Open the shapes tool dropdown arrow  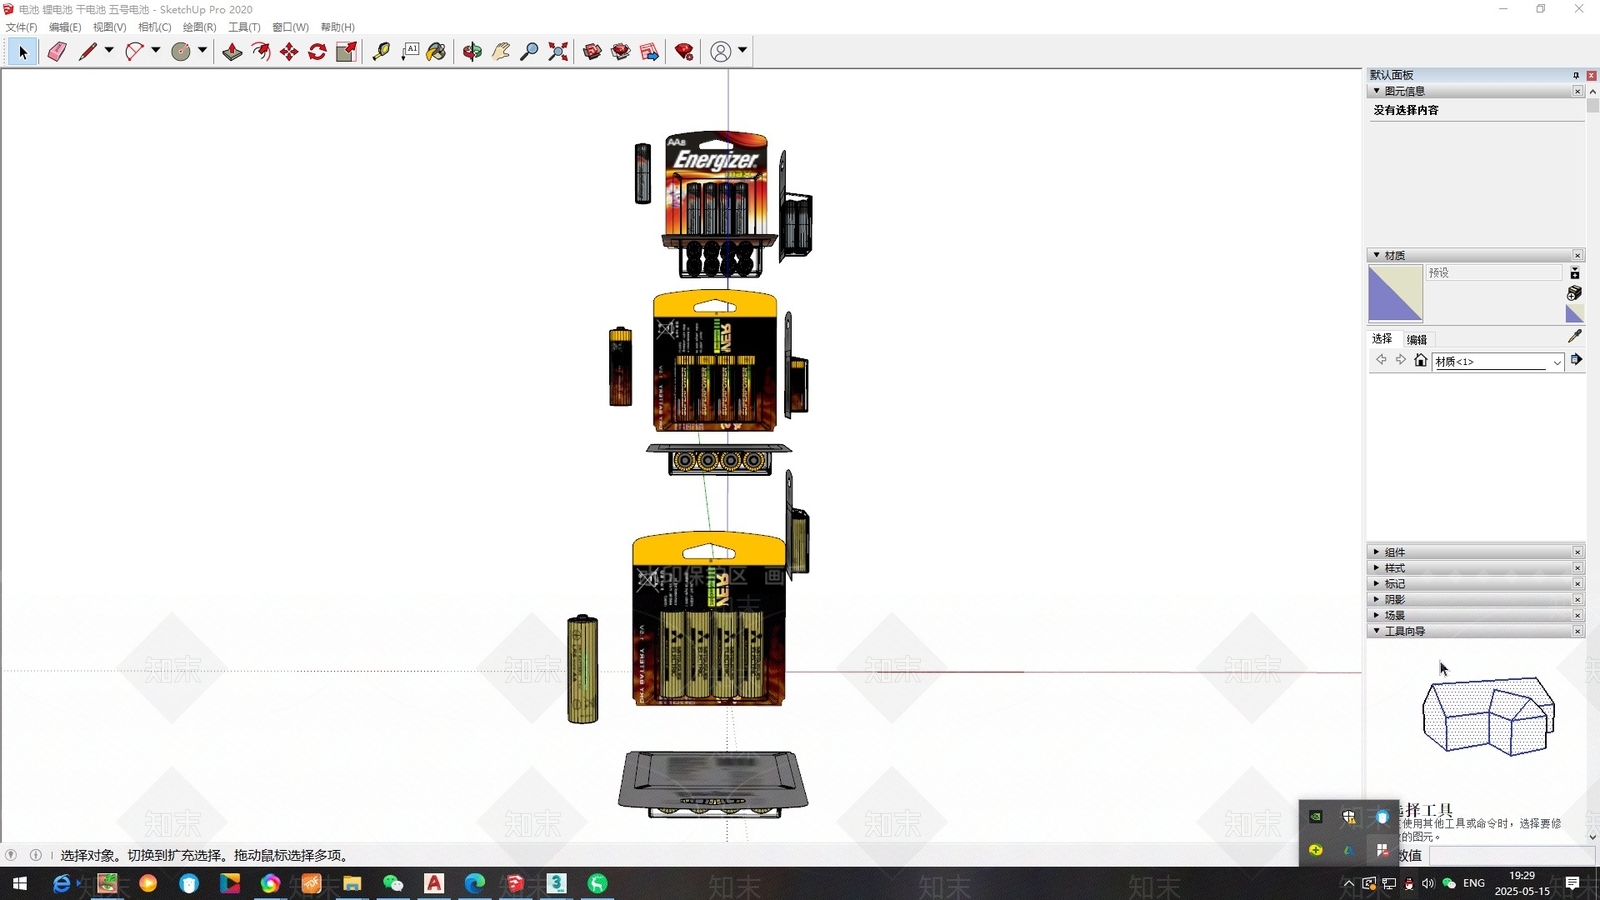[x=202, y=50]
